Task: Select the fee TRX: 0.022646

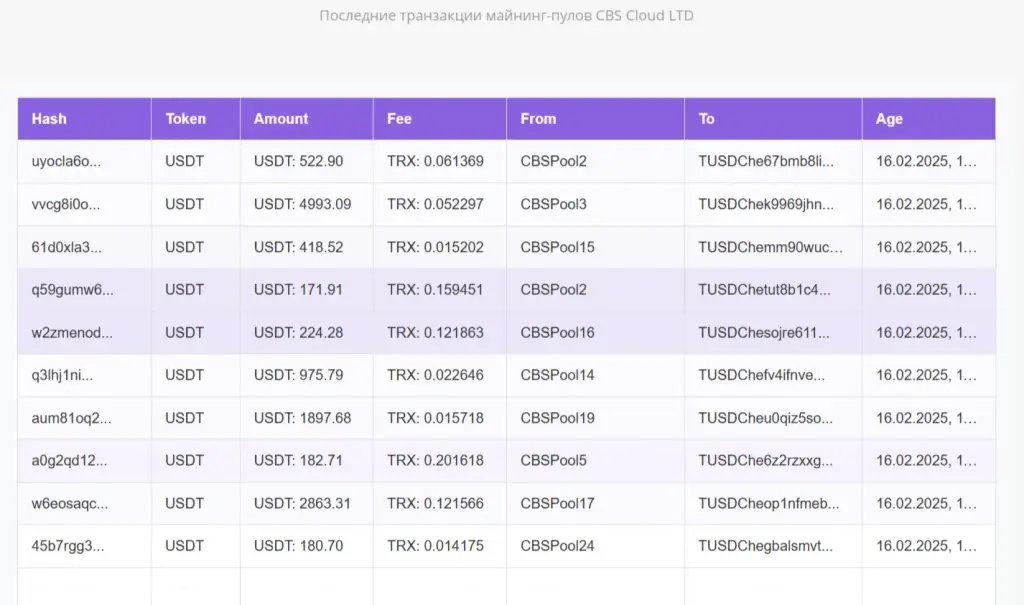Action: (x=435, y=375)
